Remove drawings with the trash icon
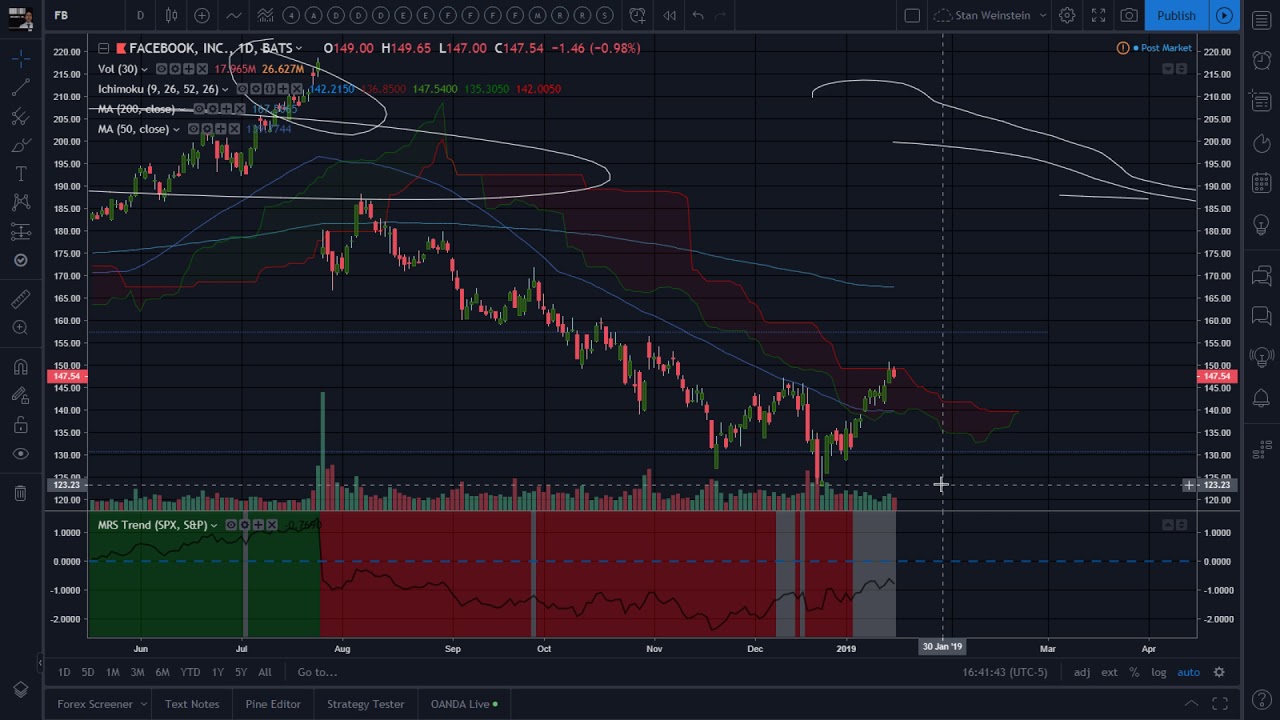The width and height of the screenshot is (1280, 720). point(20,492)
